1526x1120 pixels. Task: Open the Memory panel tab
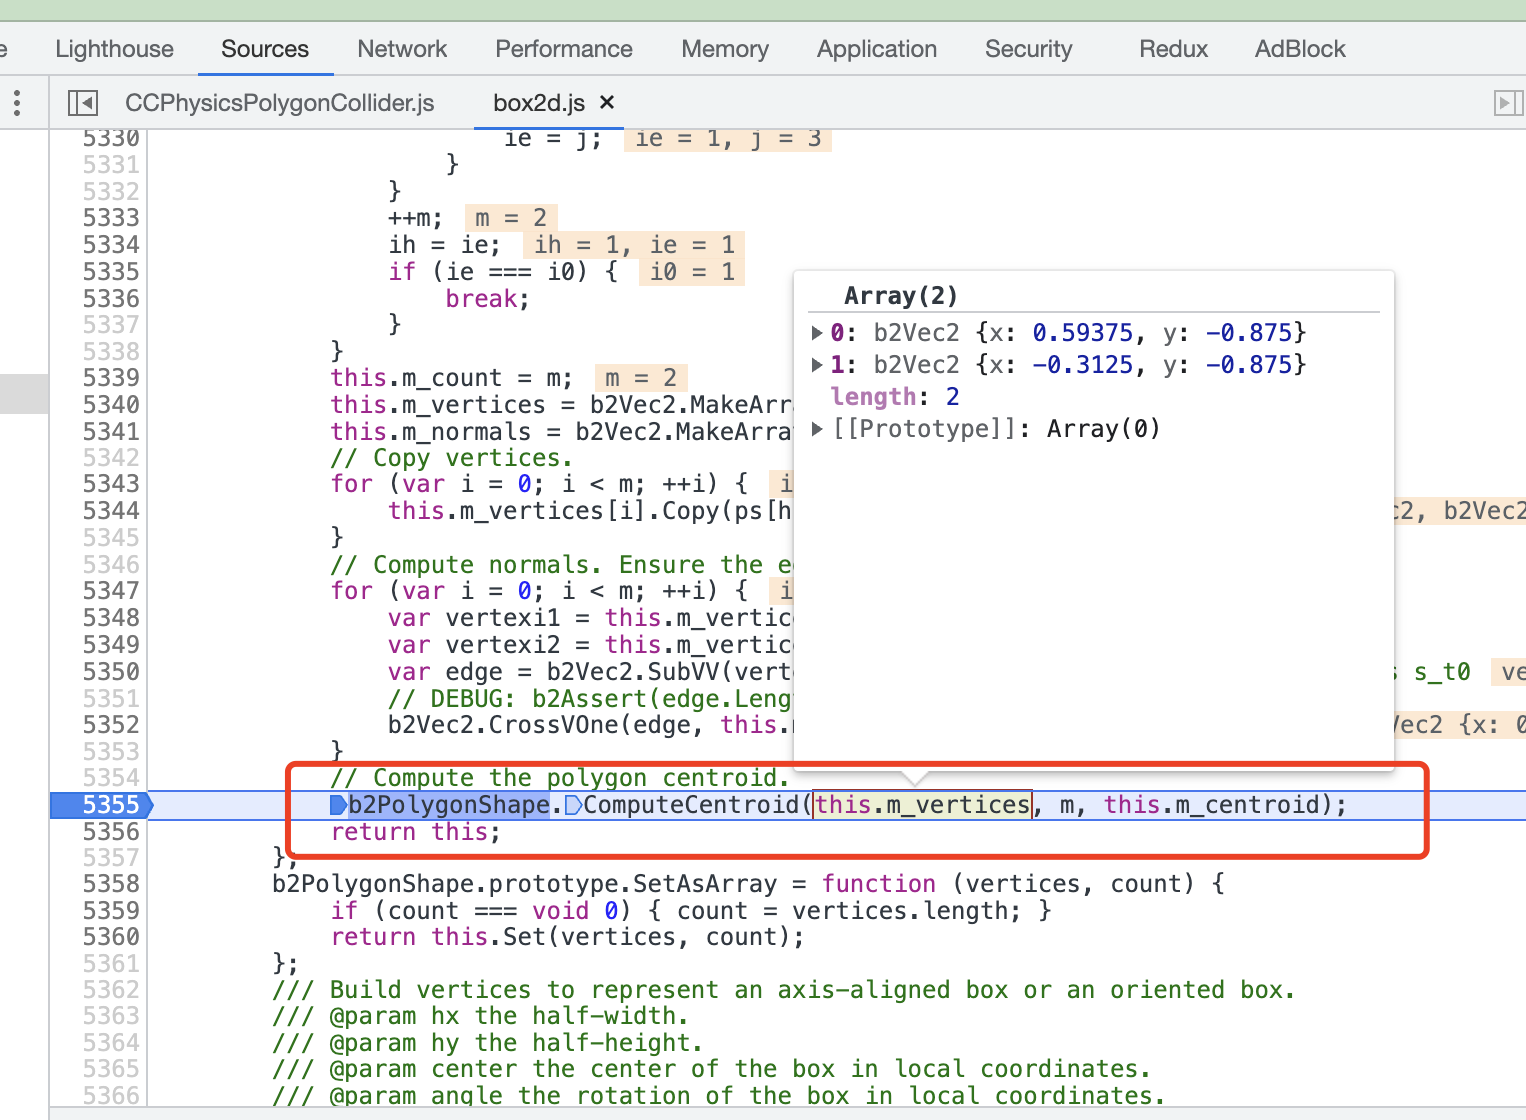click(725, 49)
